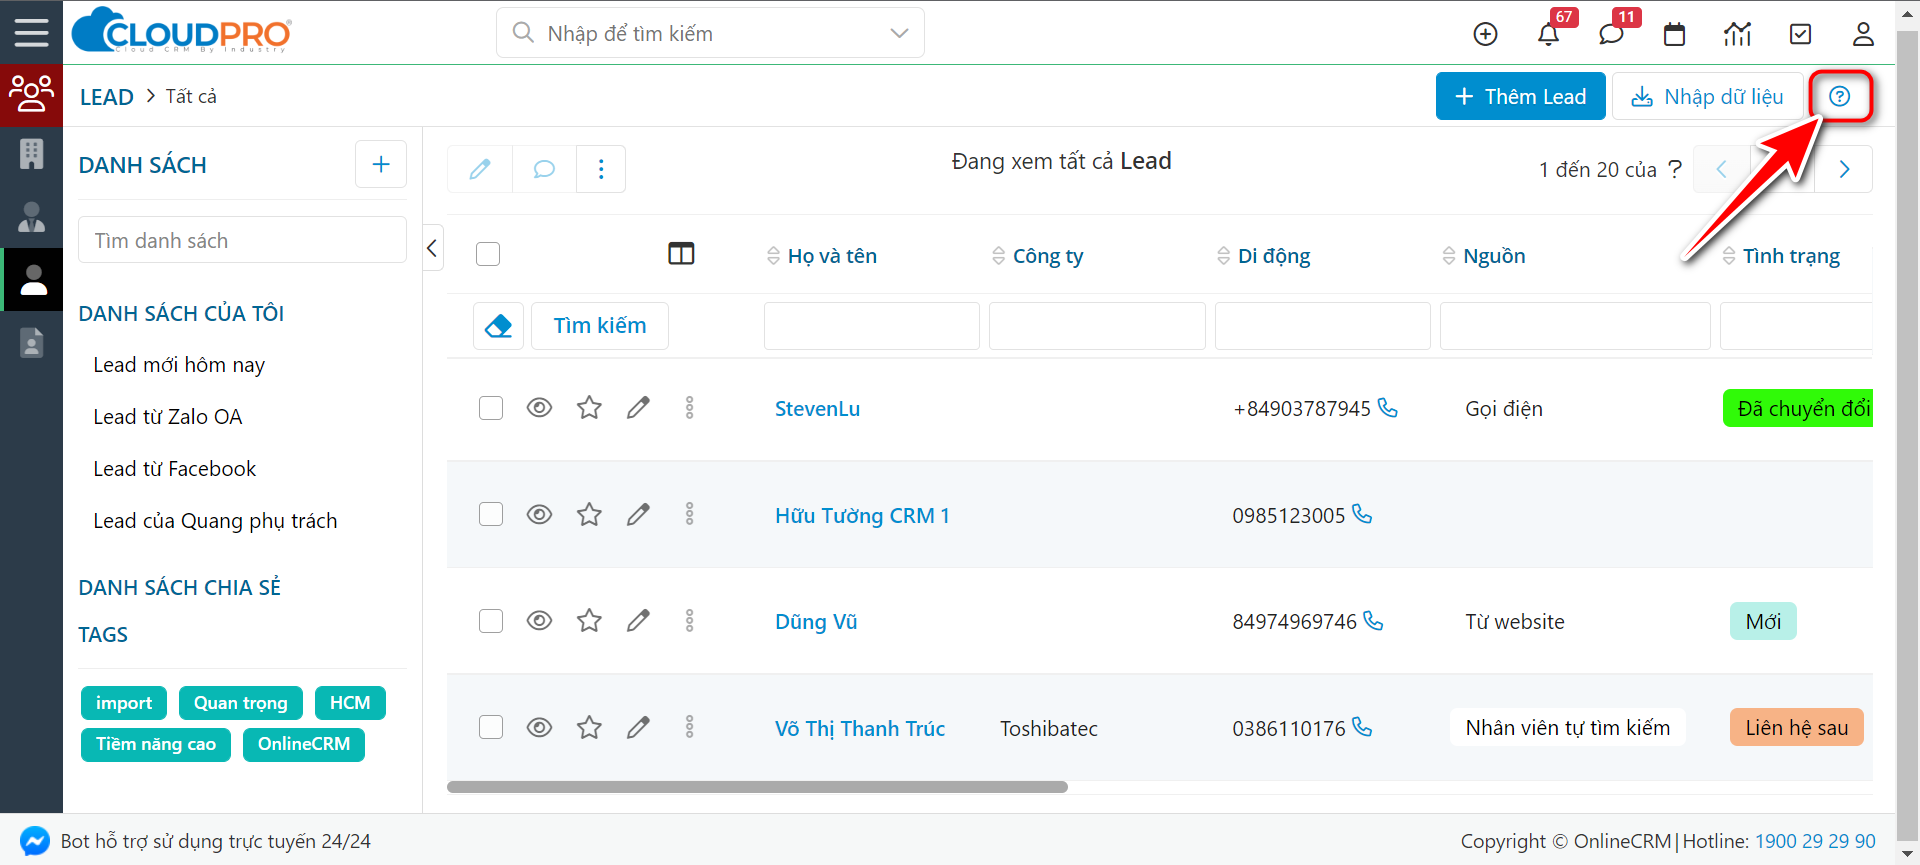Viewport: 1920px width, 865px height.
Task: Clear filters with the eraser icon
Action: click(498, 326)
